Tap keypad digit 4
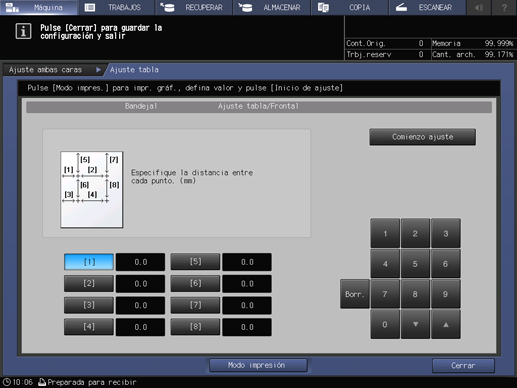The width and height of the screenshot is (517, 388). 385,264
